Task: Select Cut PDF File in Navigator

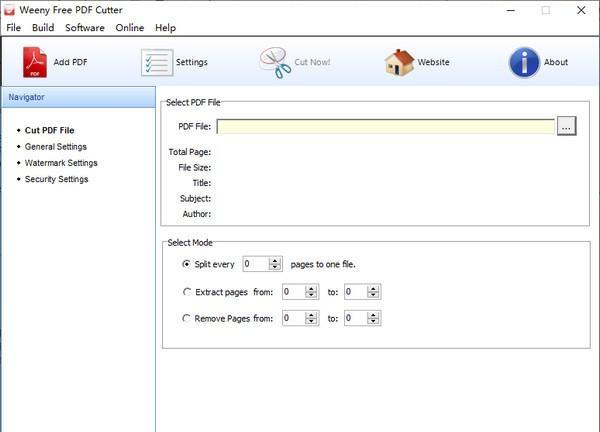Action: pos(49,130)
